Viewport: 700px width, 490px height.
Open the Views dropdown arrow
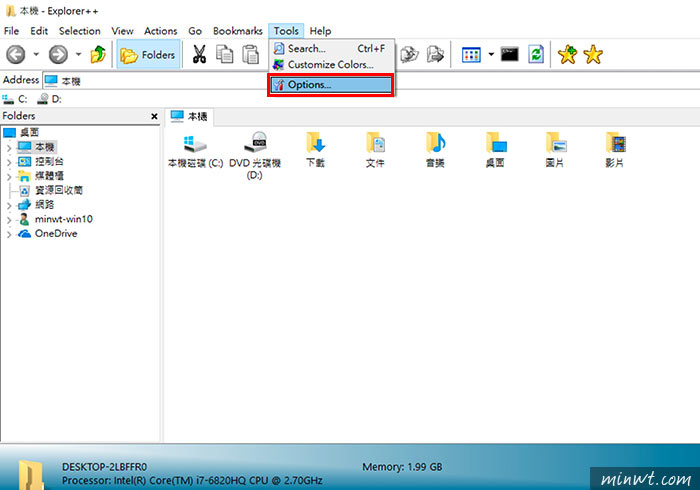click(x=491, y=54)
